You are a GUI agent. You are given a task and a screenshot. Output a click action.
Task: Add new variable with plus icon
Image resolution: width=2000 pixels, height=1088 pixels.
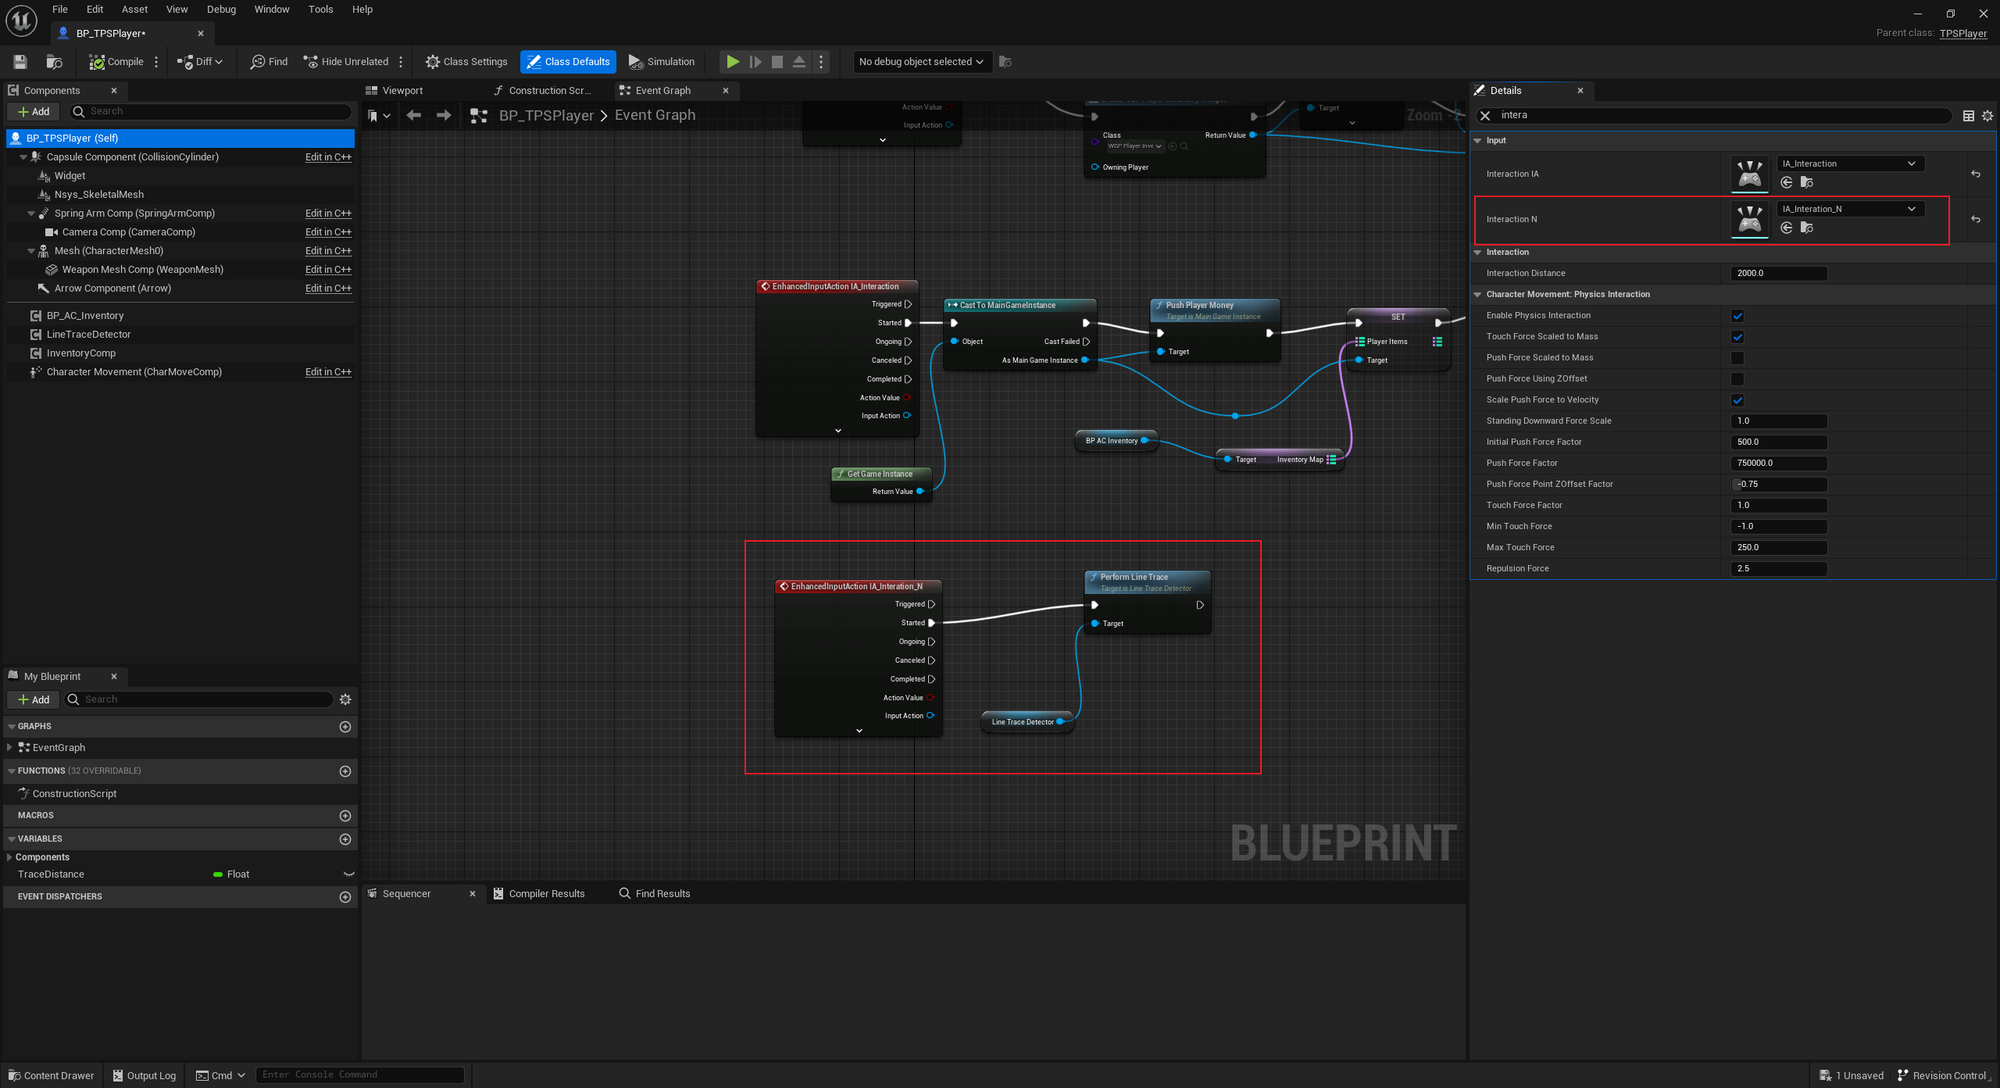tap(345, 839)
